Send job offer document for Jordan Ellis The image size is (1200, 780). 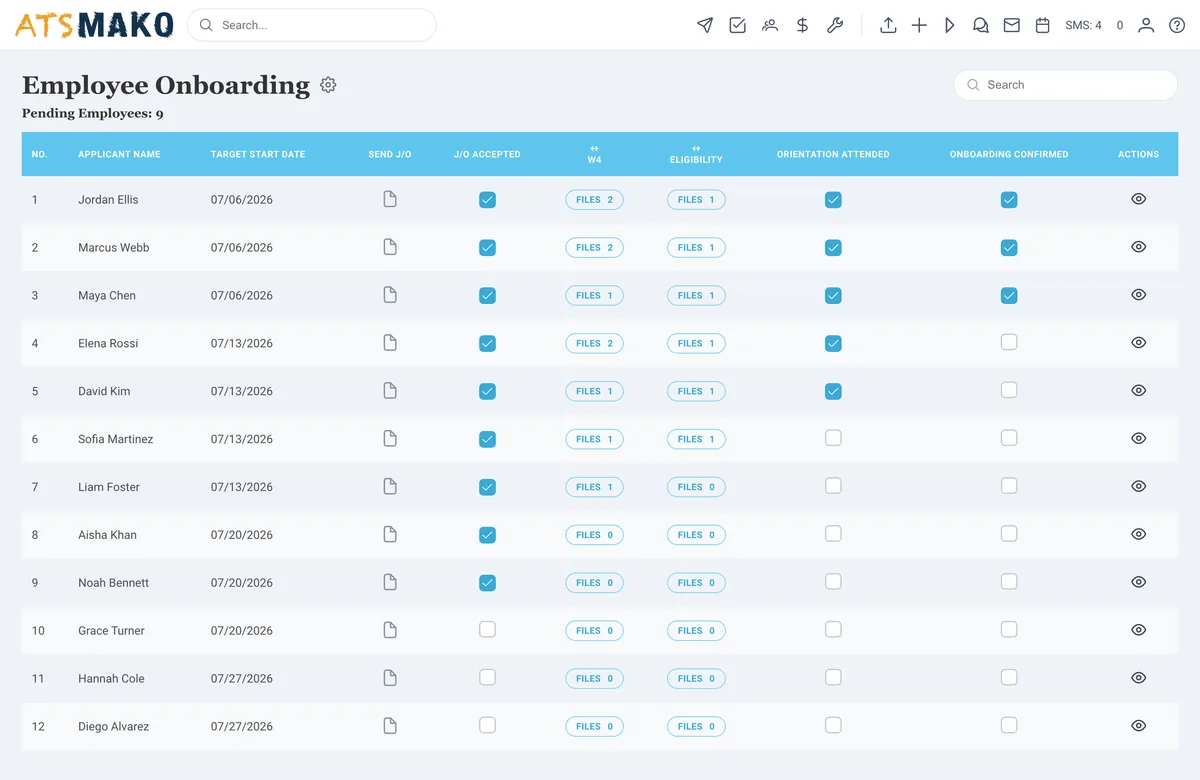(x=390, y=199)
